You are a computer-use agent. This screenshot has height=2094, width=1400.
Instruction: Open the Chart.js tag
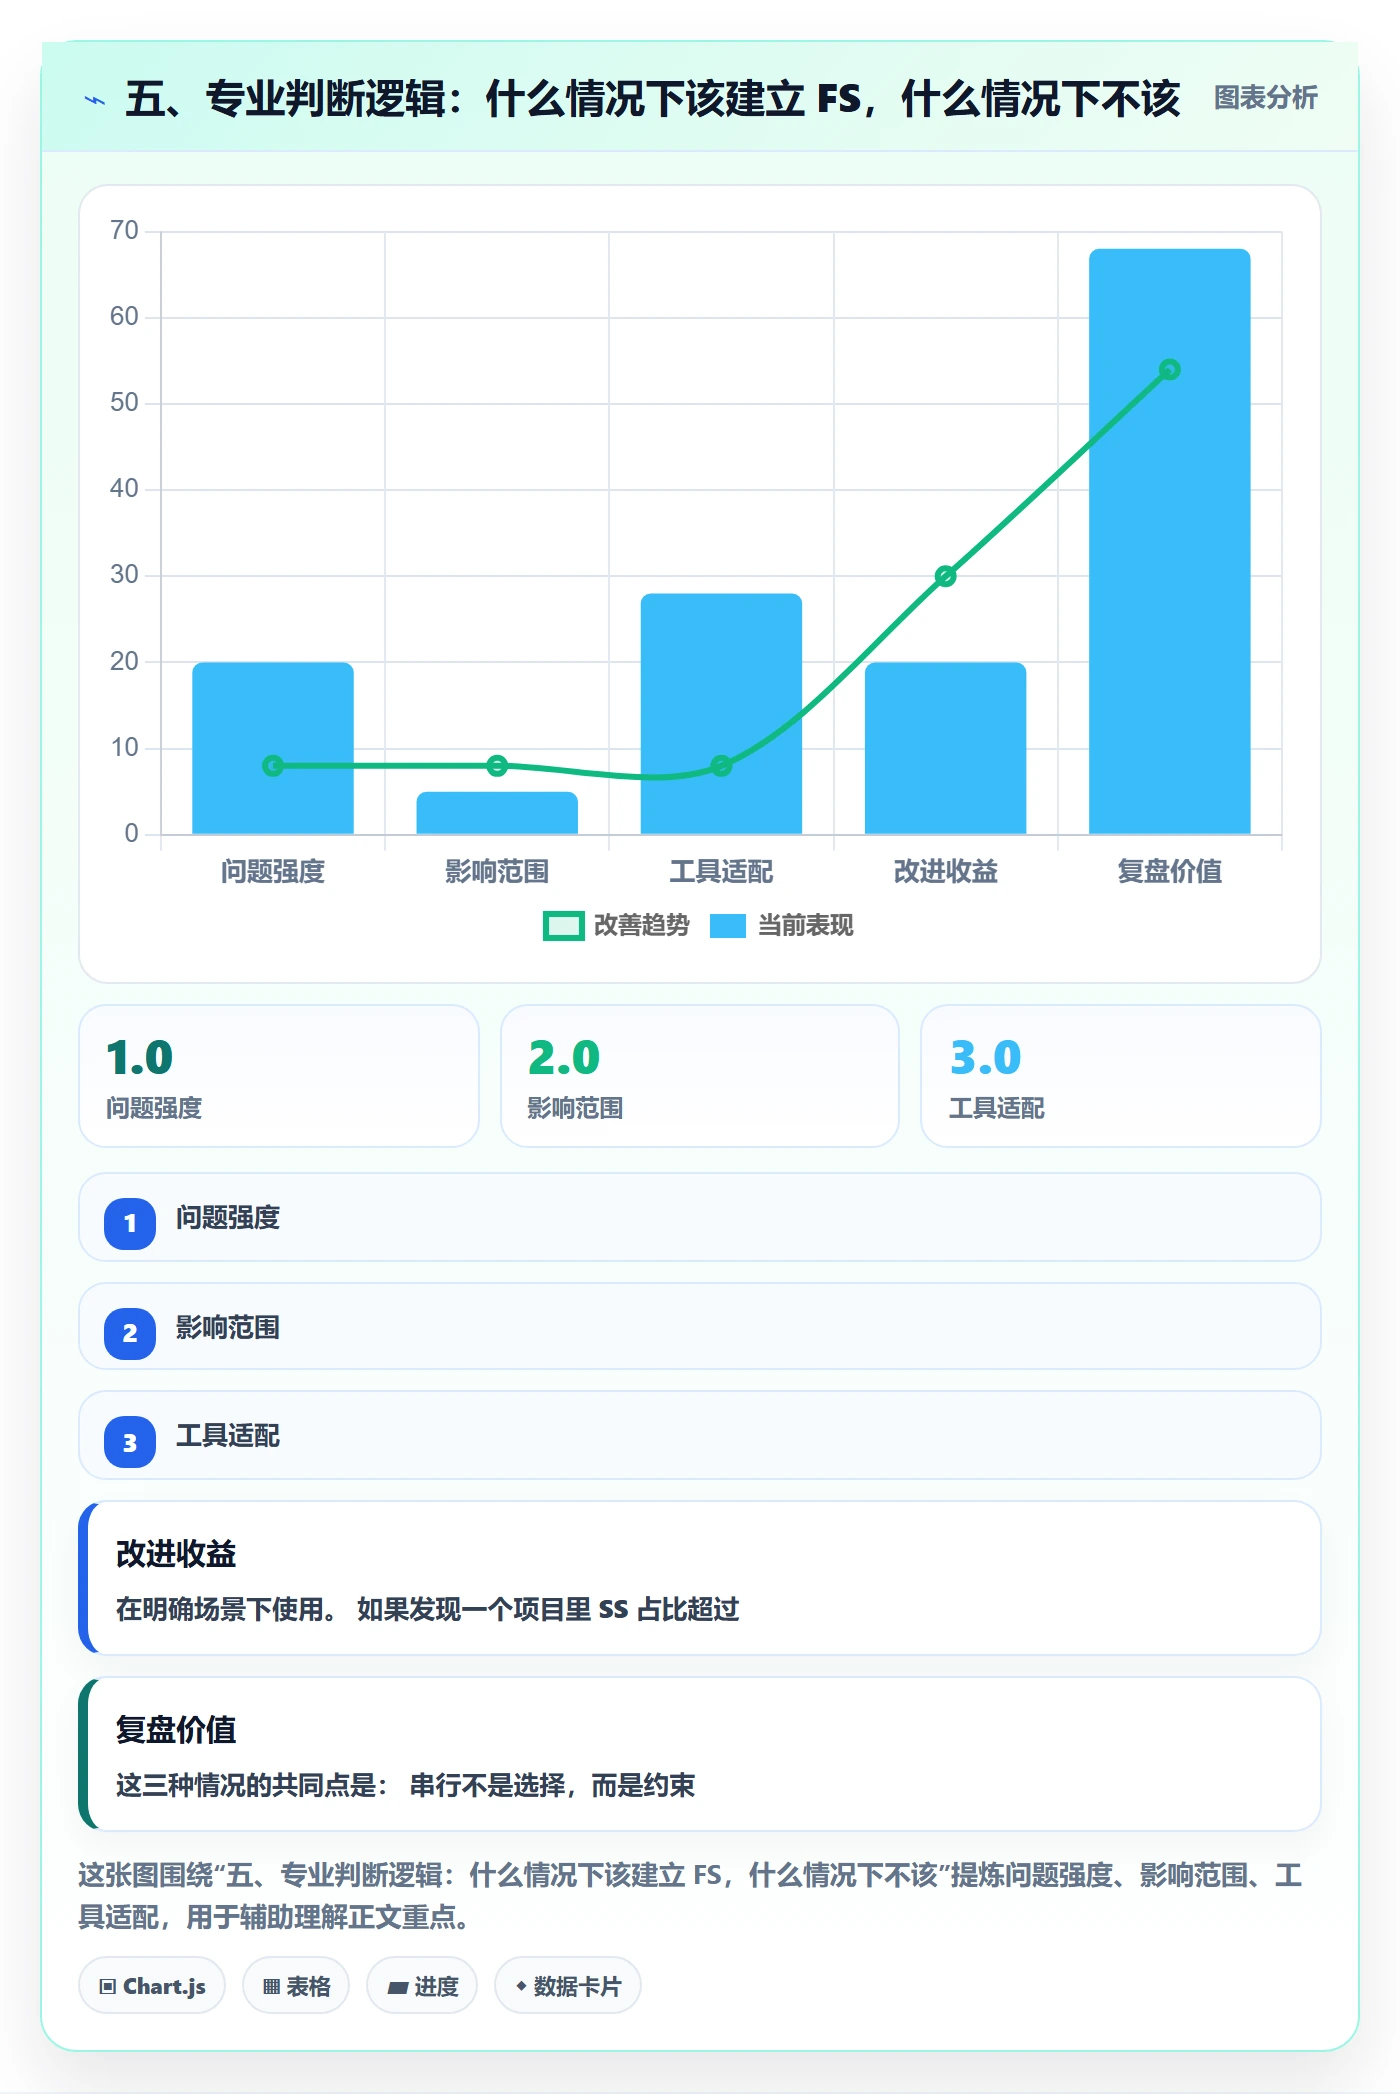[152, 1986]
